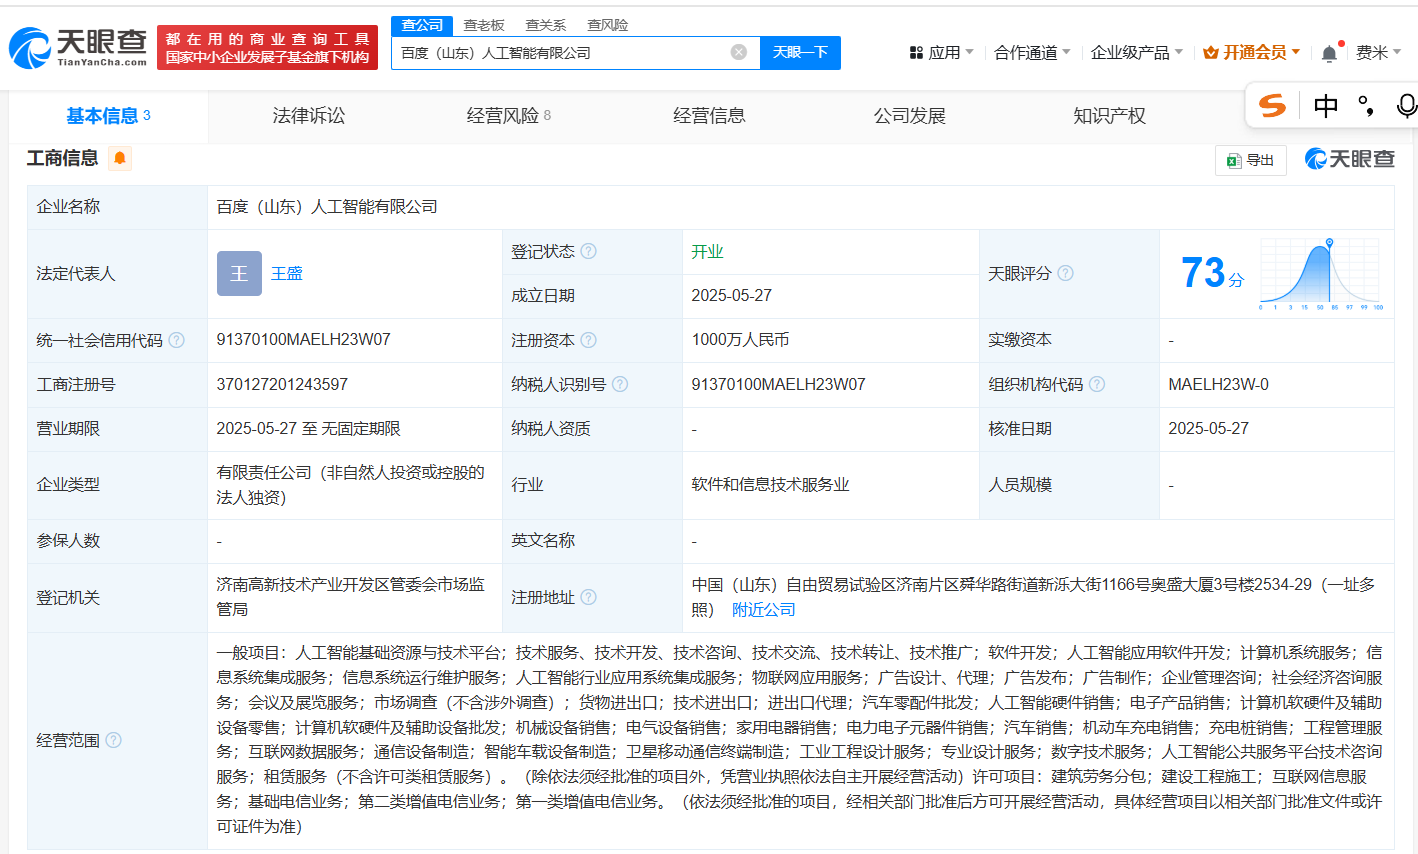1418x854 pixels.
Task: Toggle punctuation mode in input method bar
Action: pyautogui.click(x=1366, y=105)
